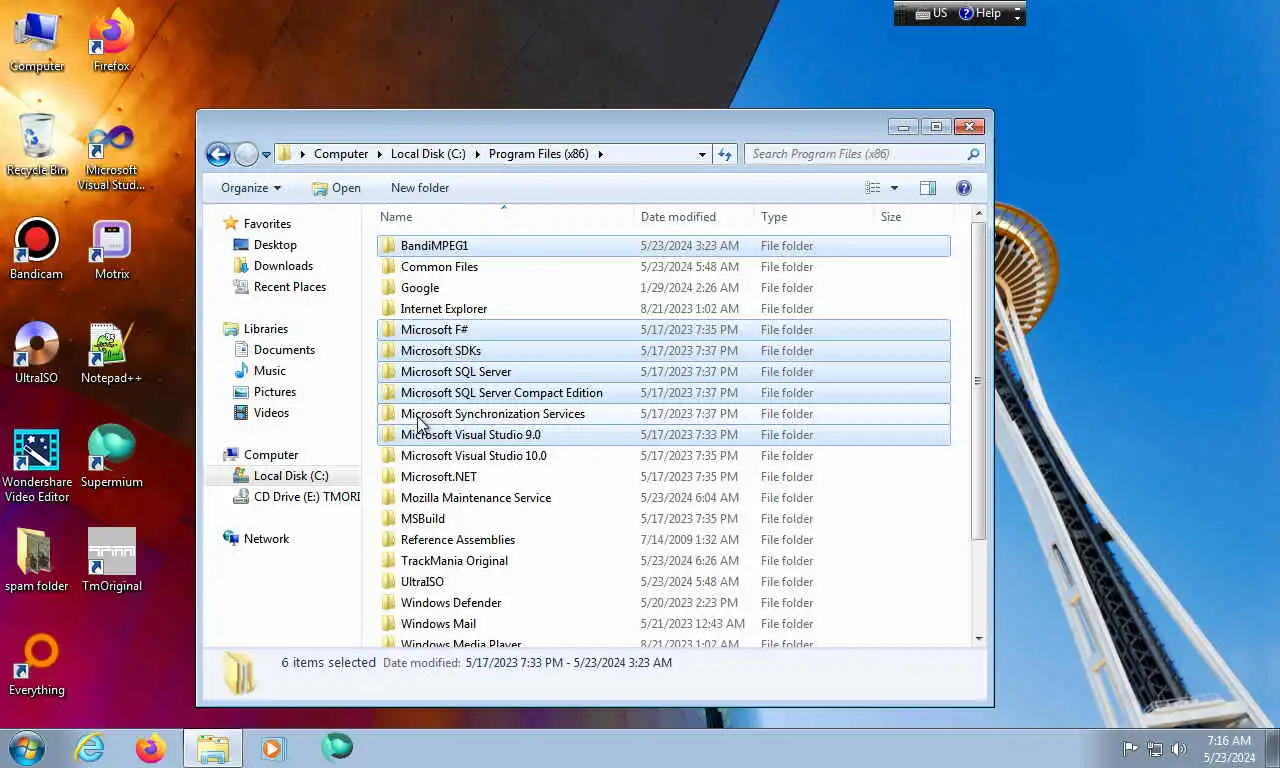Click the change view icon

coord(873,188)
